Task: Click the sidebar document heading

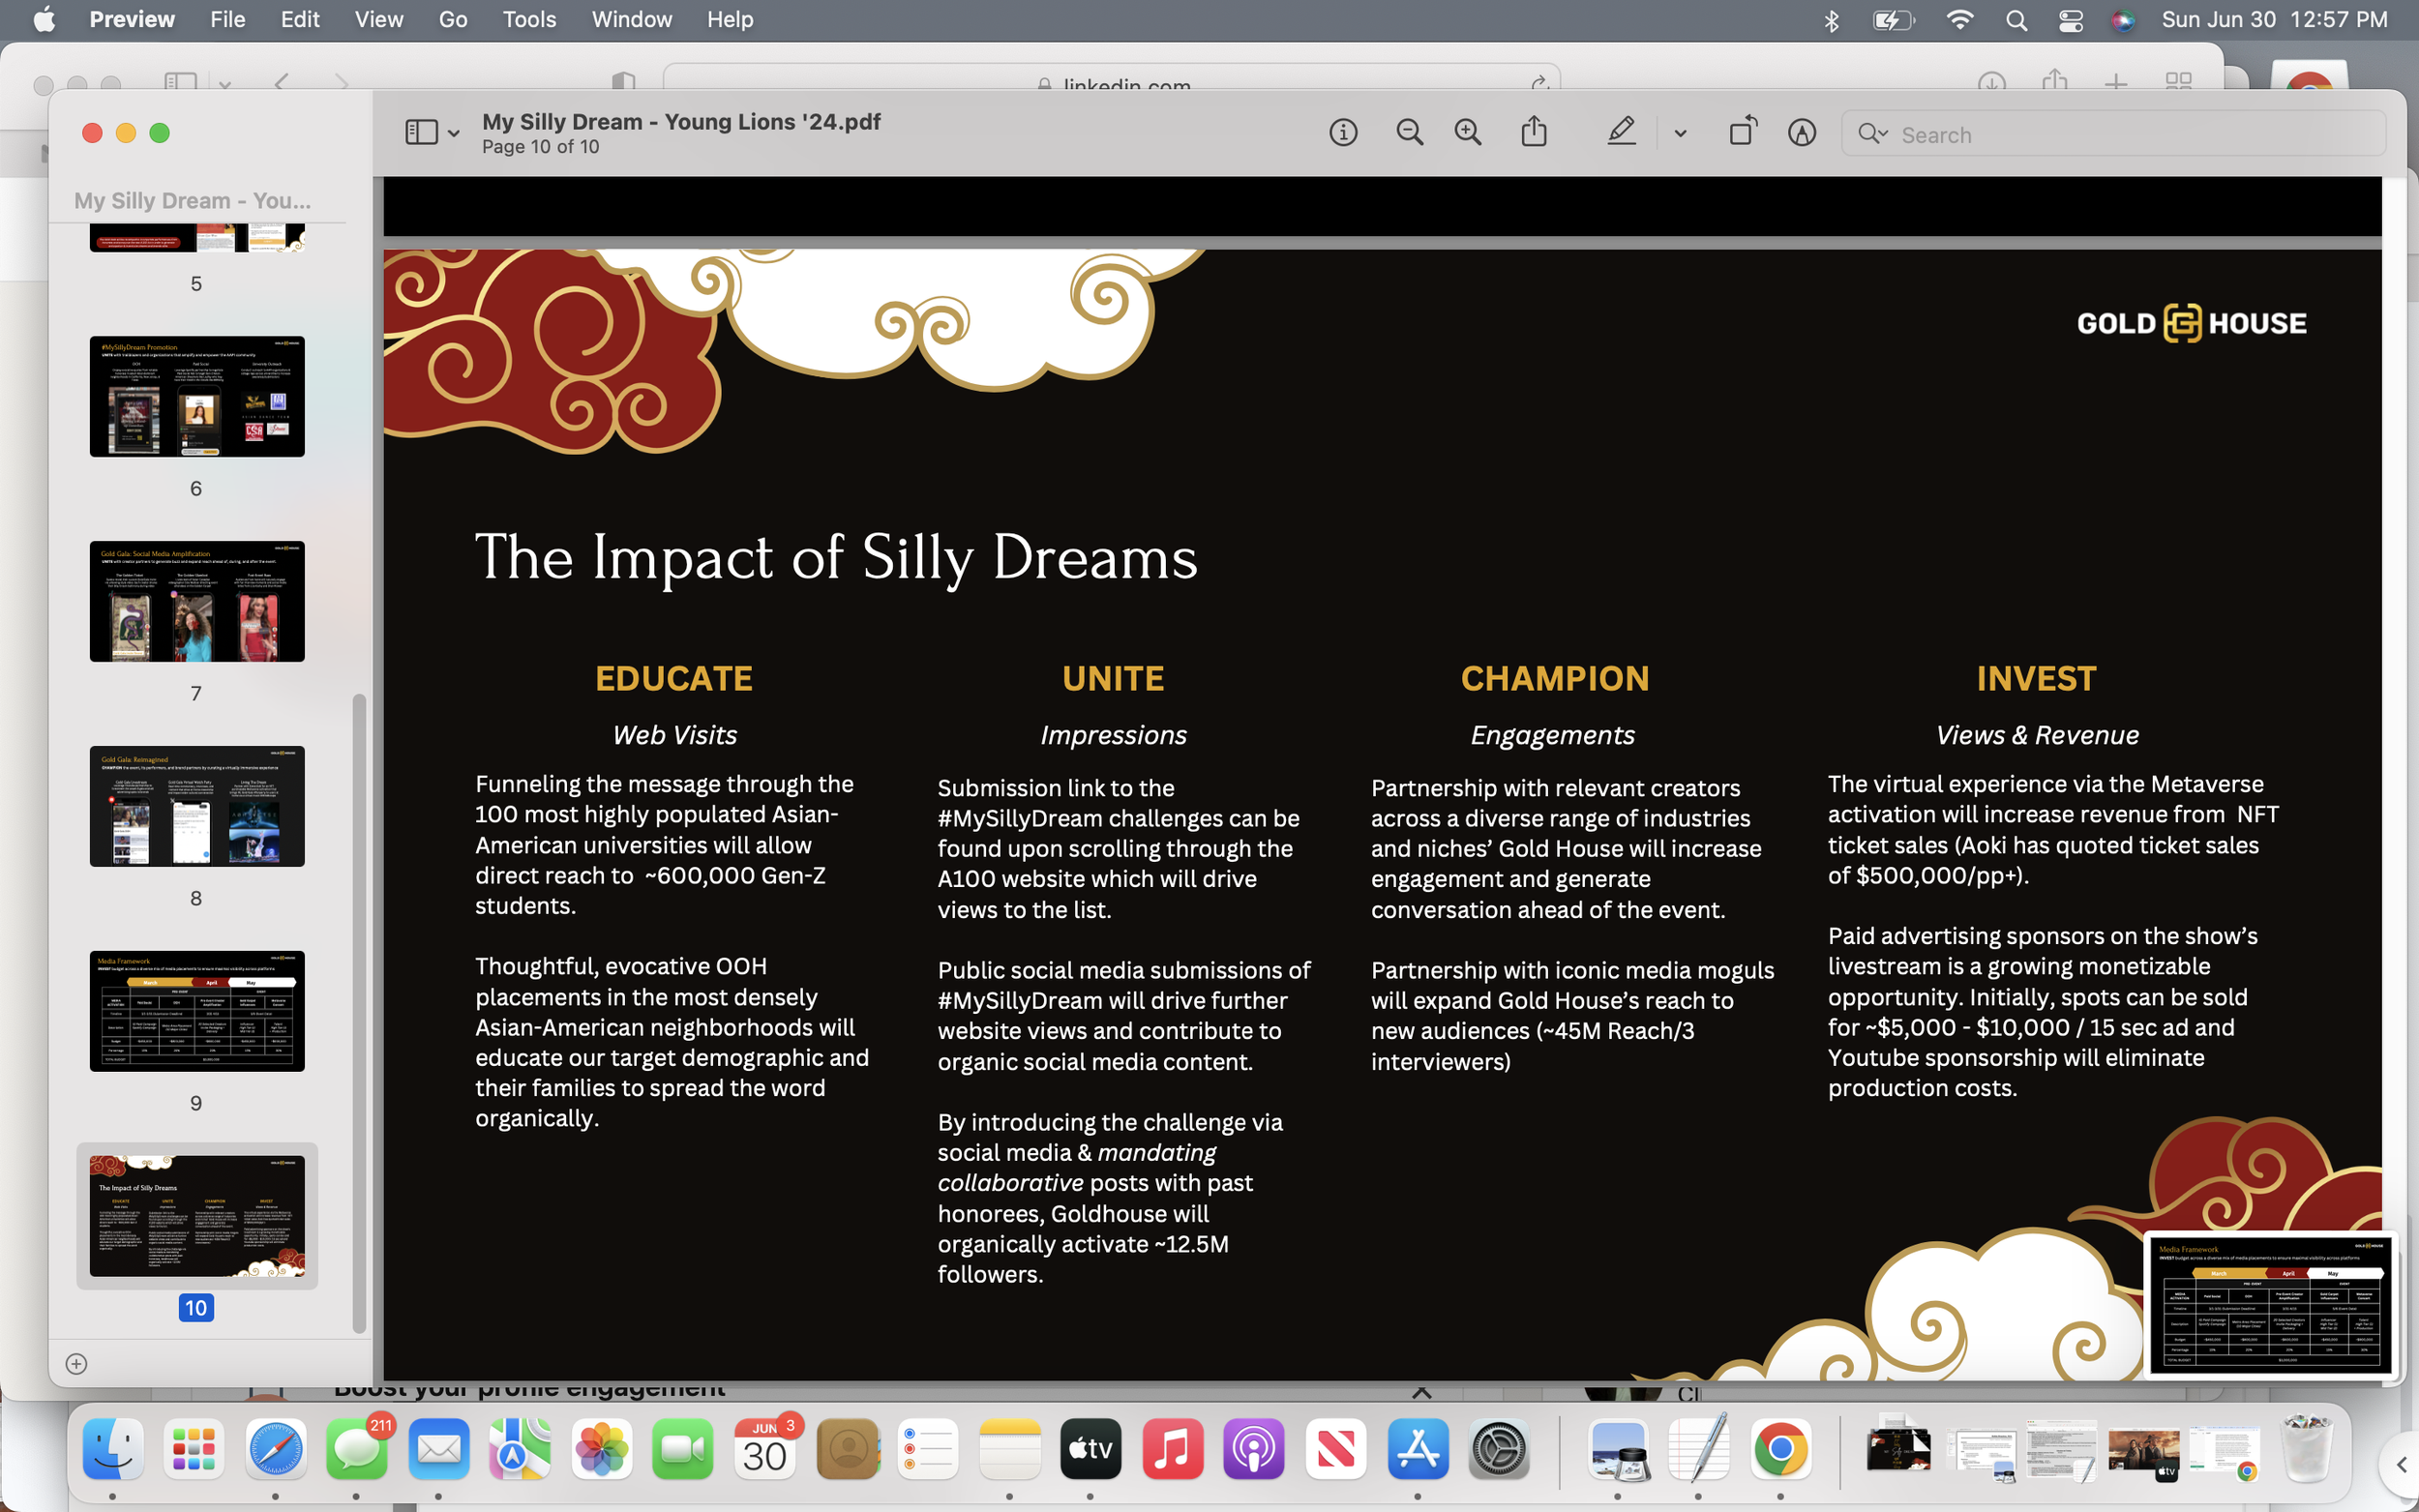Action: (x=192, y=201)
